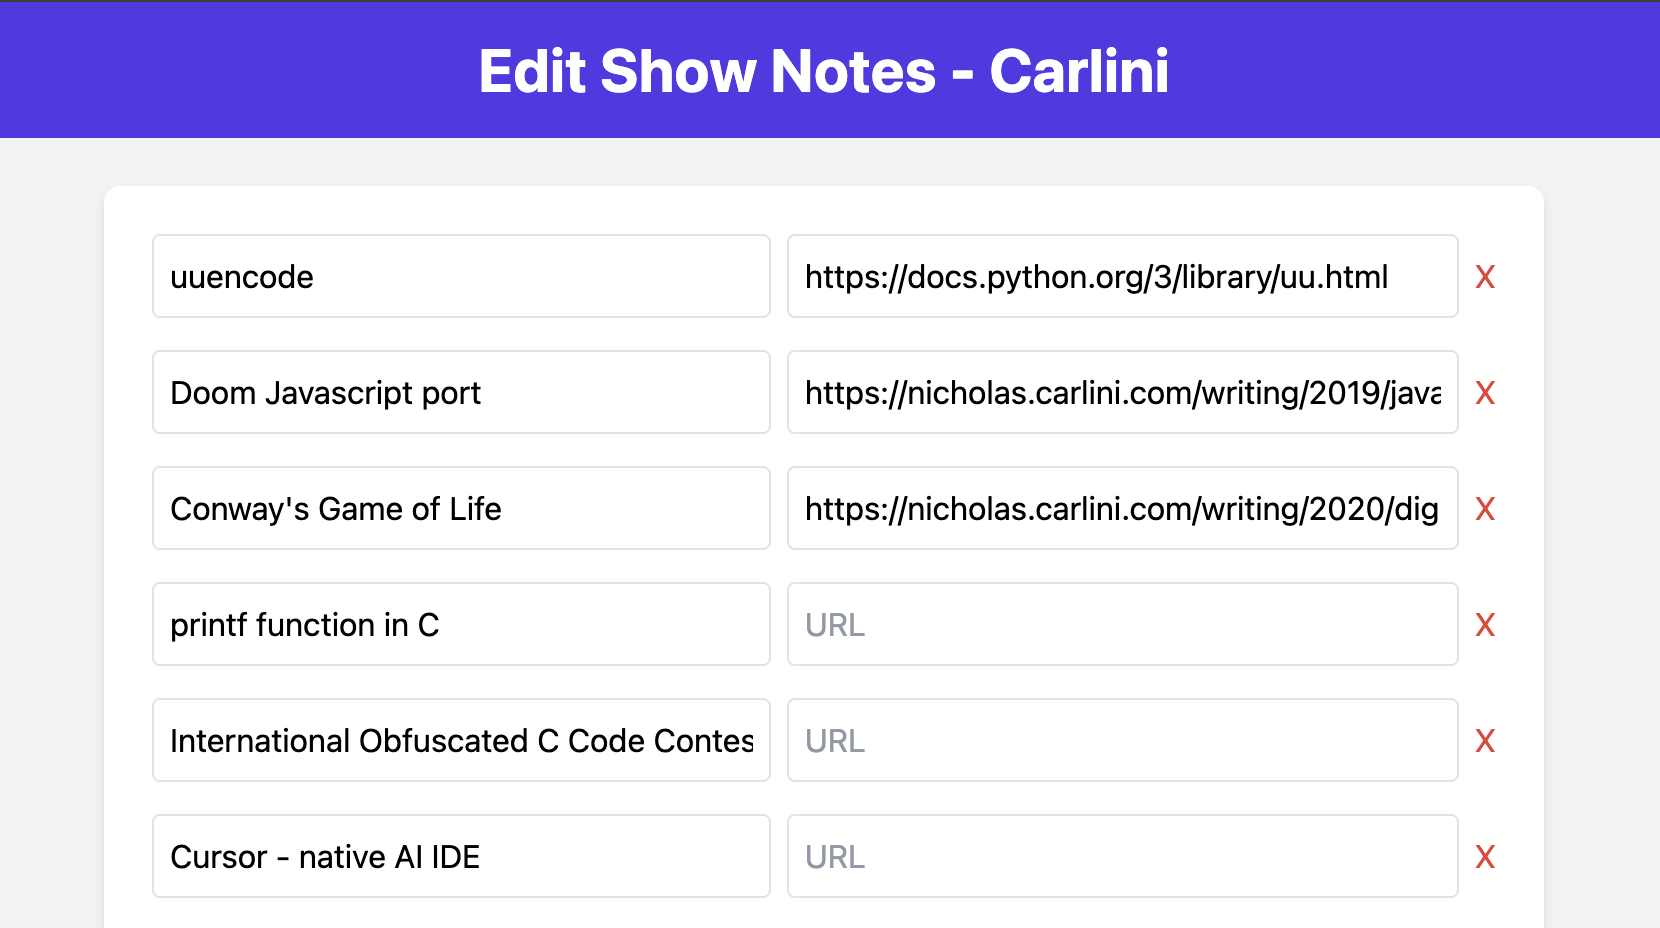Remove the Conway's Game of Life row
The image size is (1660, 928).
pos(1485,509)
